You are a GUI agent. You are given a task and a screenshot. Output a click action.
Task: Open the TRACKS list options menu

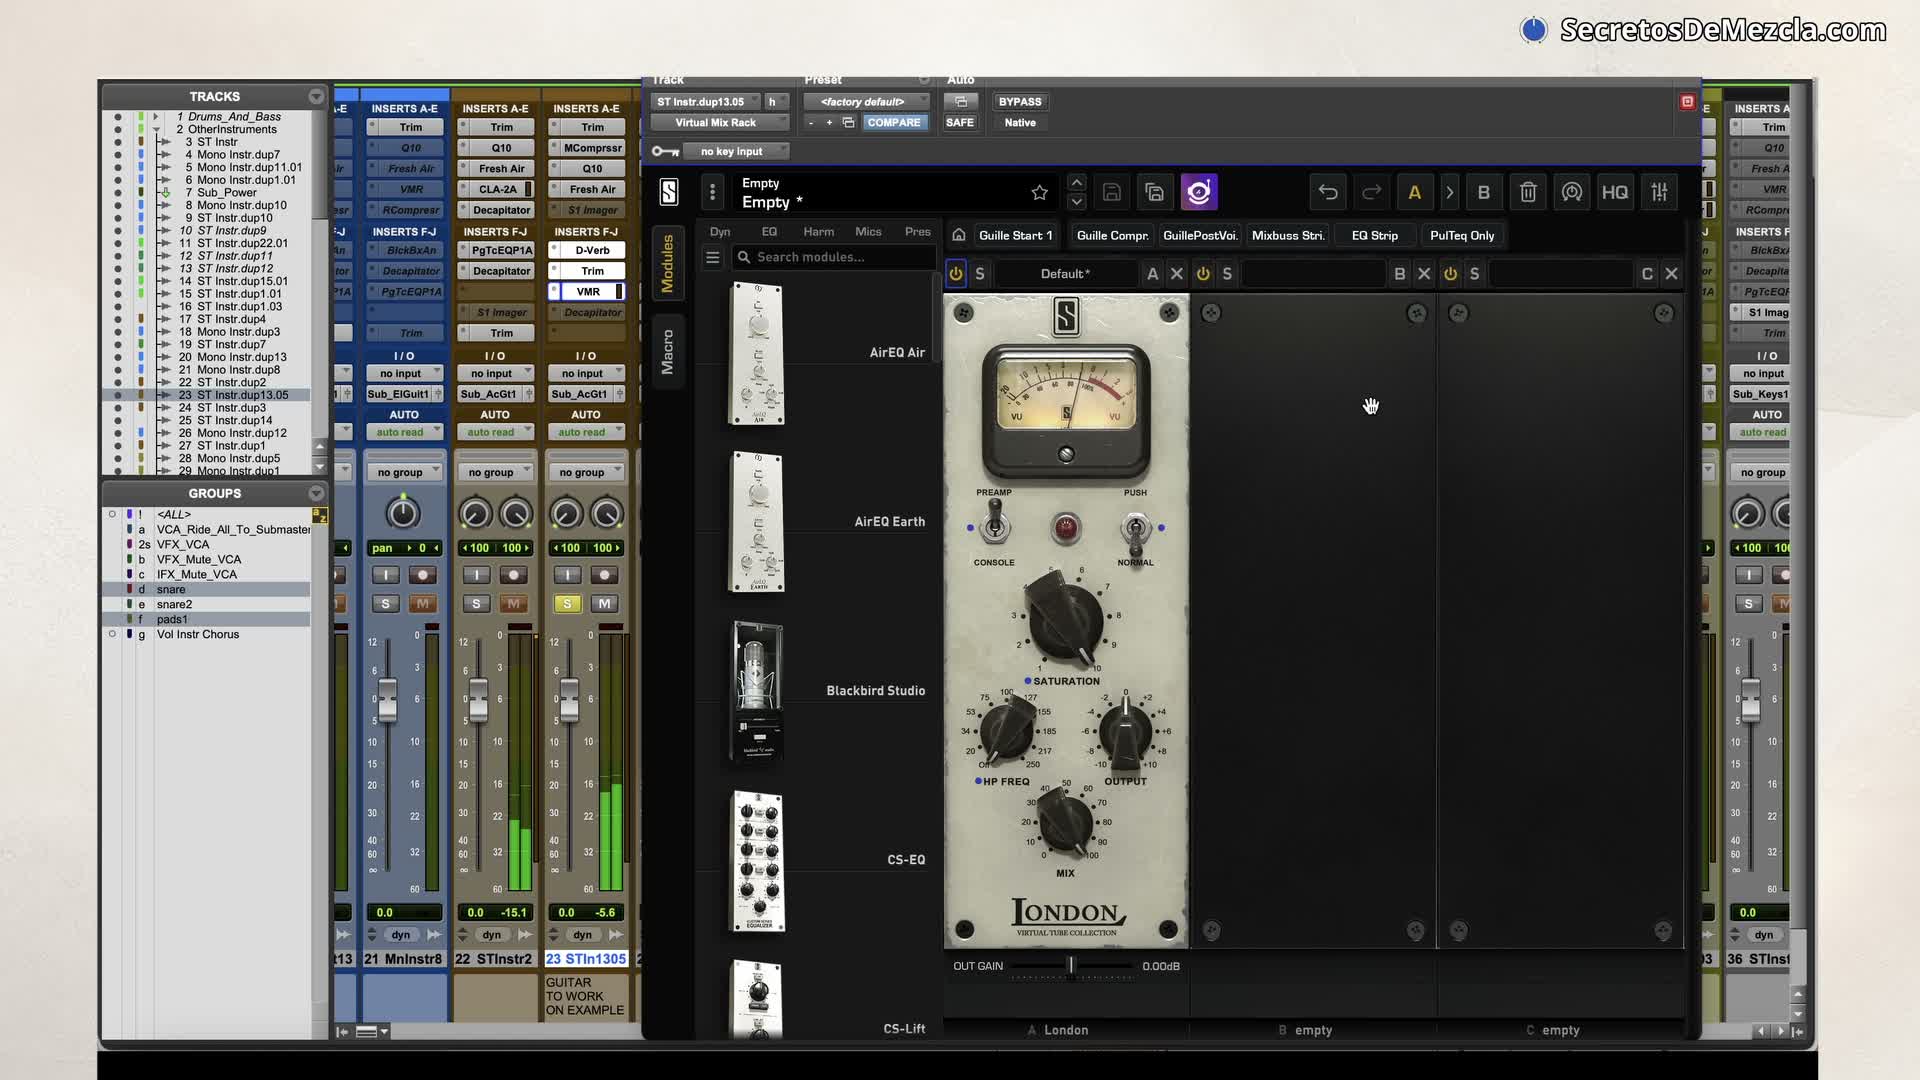click(x=316, y=97)
